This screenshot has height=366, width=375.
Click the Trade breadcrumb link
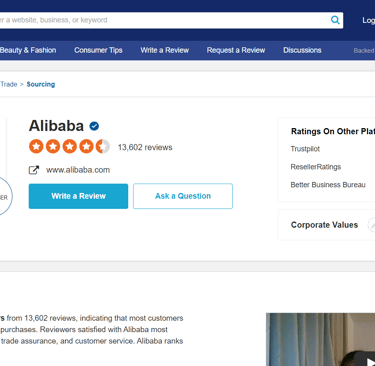pos(9,84)
